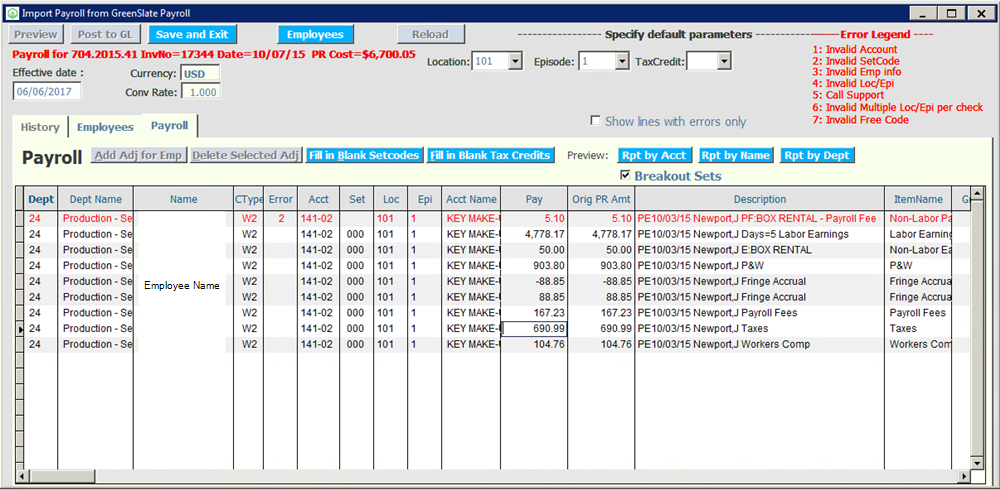This screenshot has height=490, width=1000.
Task: Open the Employees button in top toolbar
Action: coord(315,34)
